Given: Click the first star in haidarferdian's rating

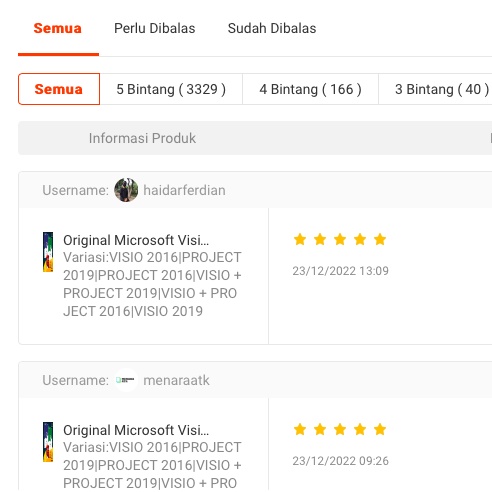Looking at the screenshot, I should 300,239.
